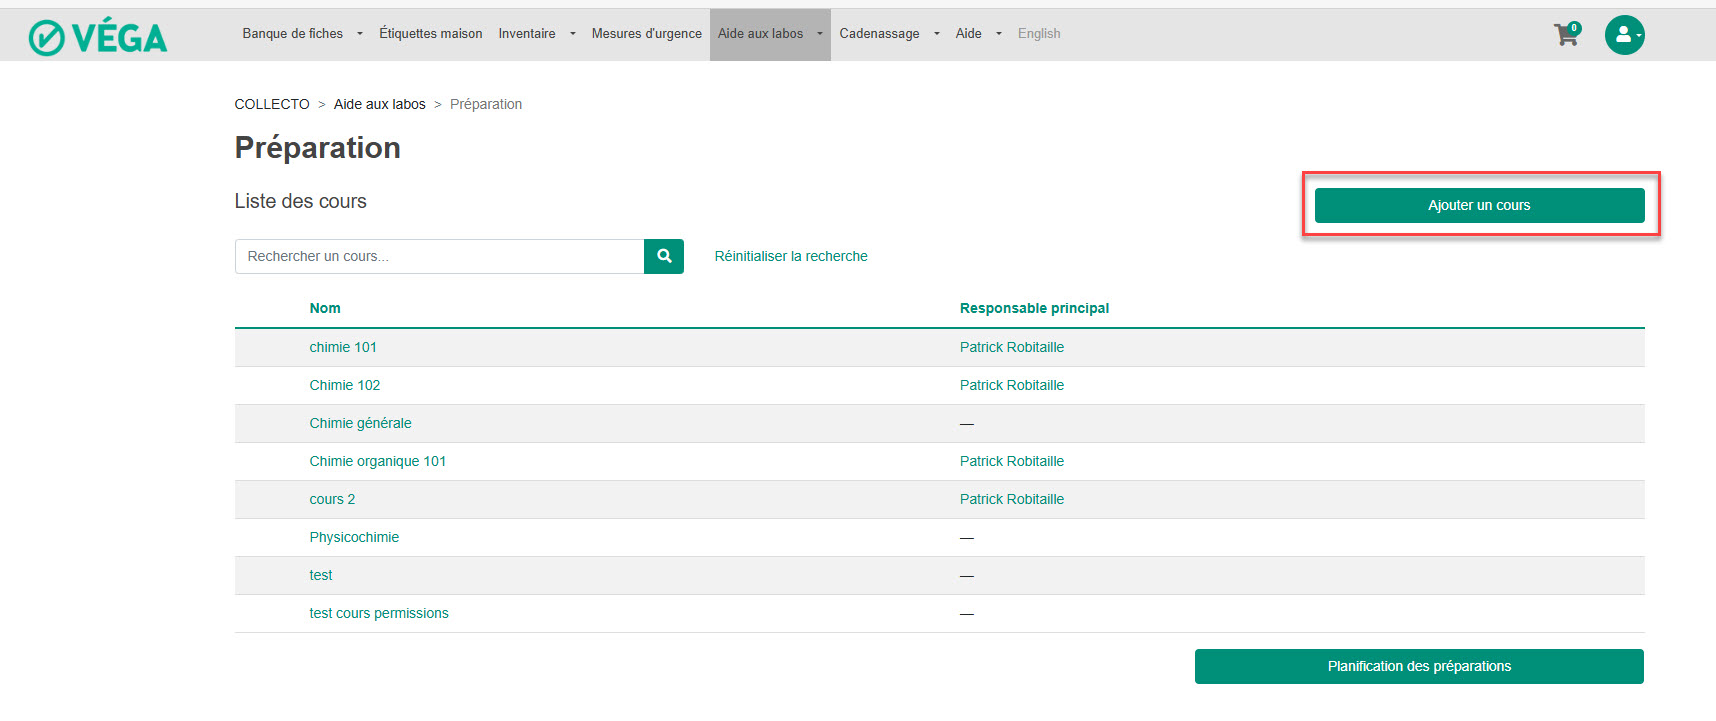Open the shopping cart icon
Image resolution: width=1716 pixels, height=721 pixels.
pos(1566,35)
